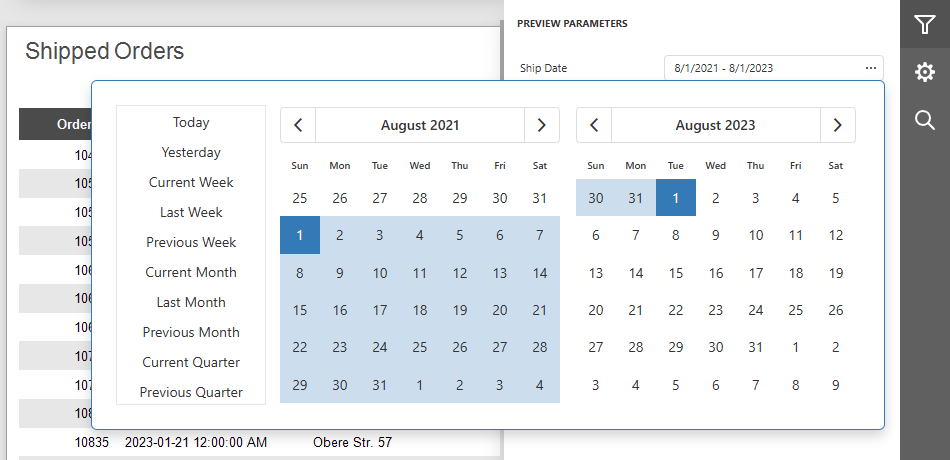Image resolution: width=950 pixels, height=460 pixels.
Task: Go to previous month from August 2021
Action: pyautogui.click(x=298, y=125)
